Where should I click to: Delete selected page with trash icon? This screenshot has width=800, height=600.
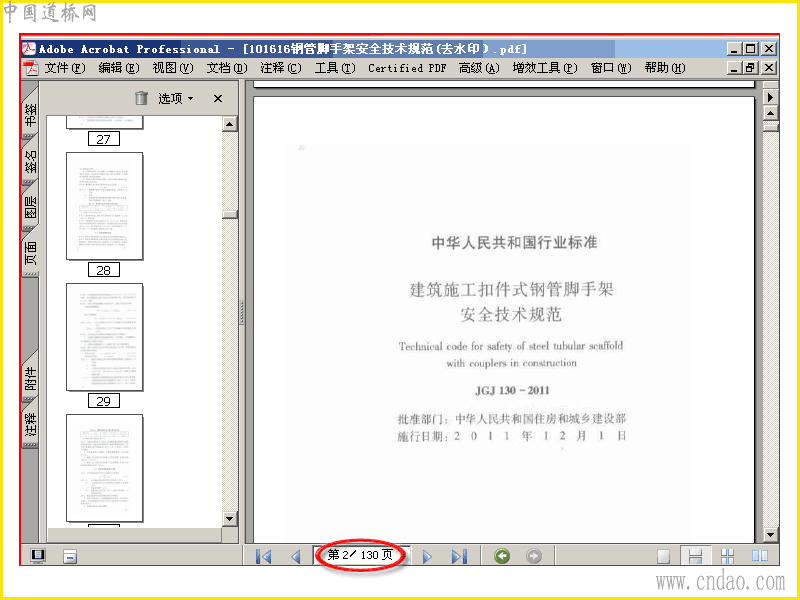point(141,98)
